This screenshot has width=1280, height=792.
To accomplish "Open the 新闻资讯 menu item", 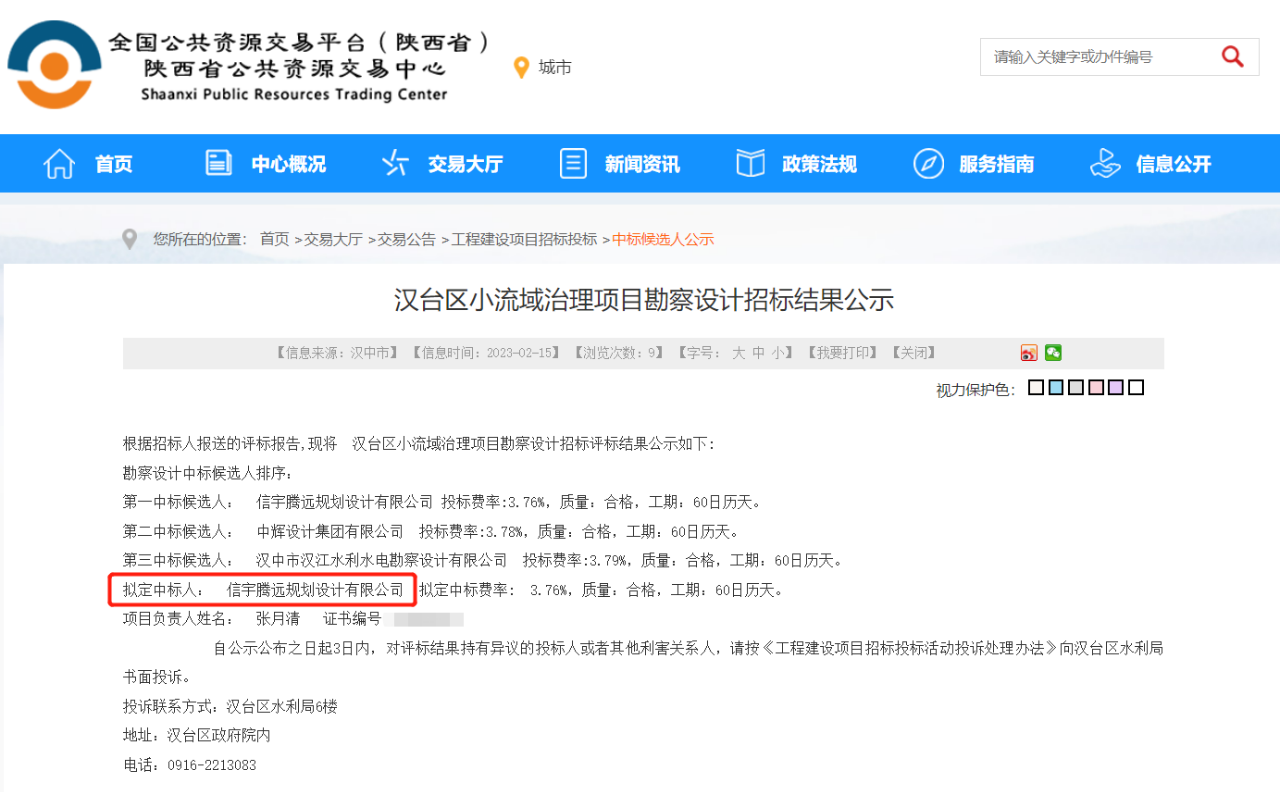I will pyautogui.click(x=643, y=163).
